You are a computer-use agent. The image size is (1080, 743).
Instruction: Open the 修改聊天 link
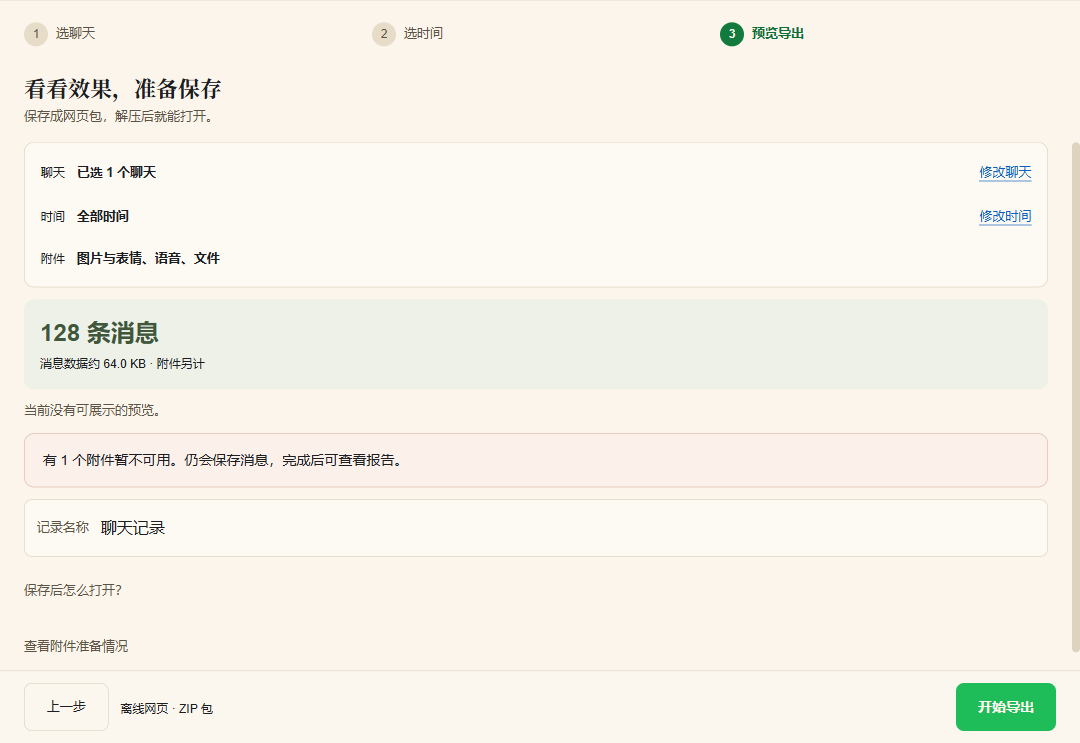[1005, 172]
